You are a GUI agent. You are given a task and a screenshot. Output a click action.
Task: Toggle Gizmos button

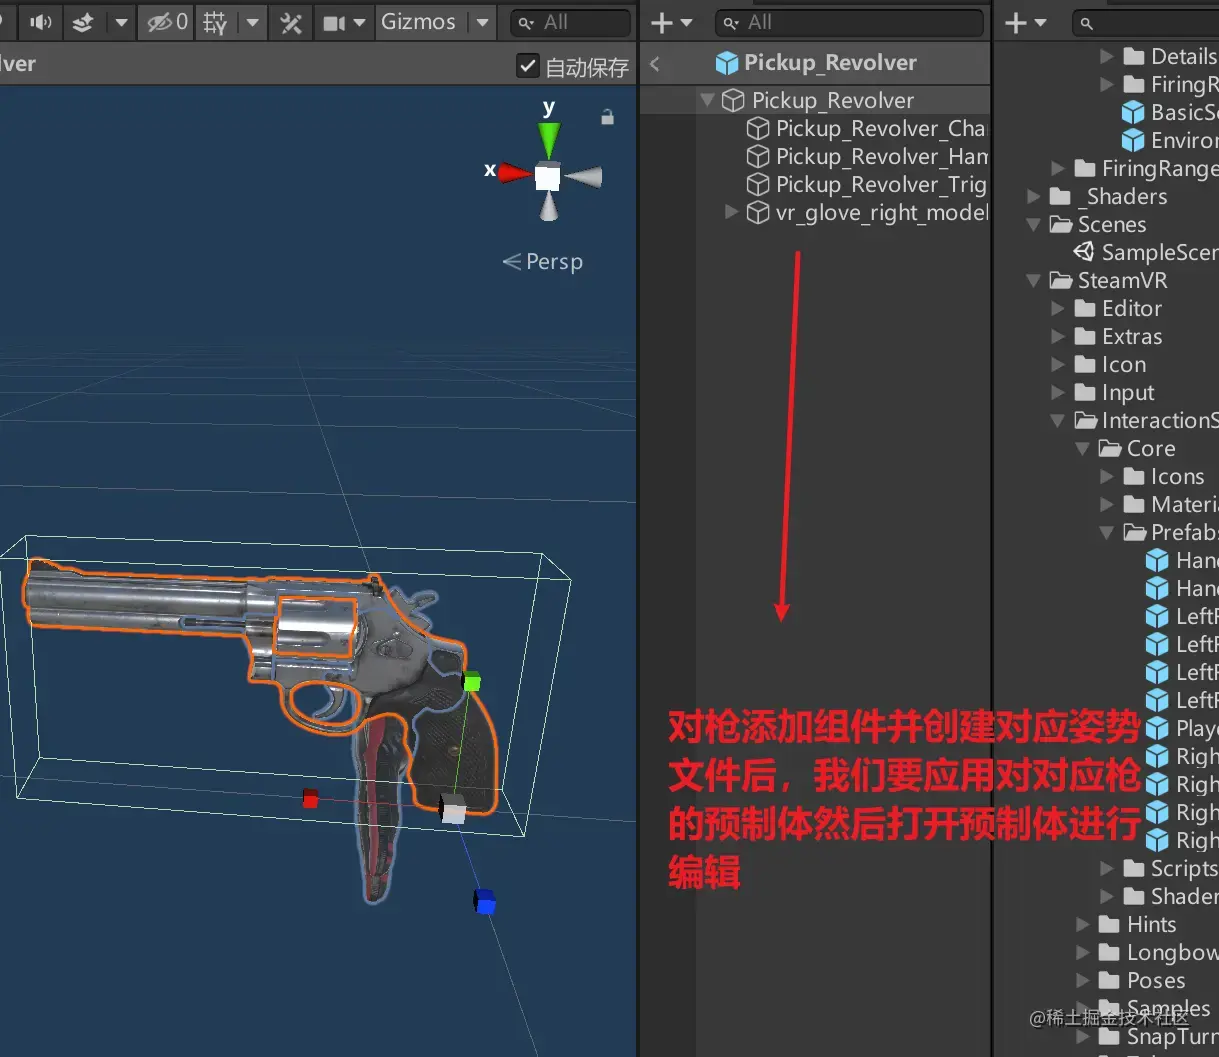point(418,22)
